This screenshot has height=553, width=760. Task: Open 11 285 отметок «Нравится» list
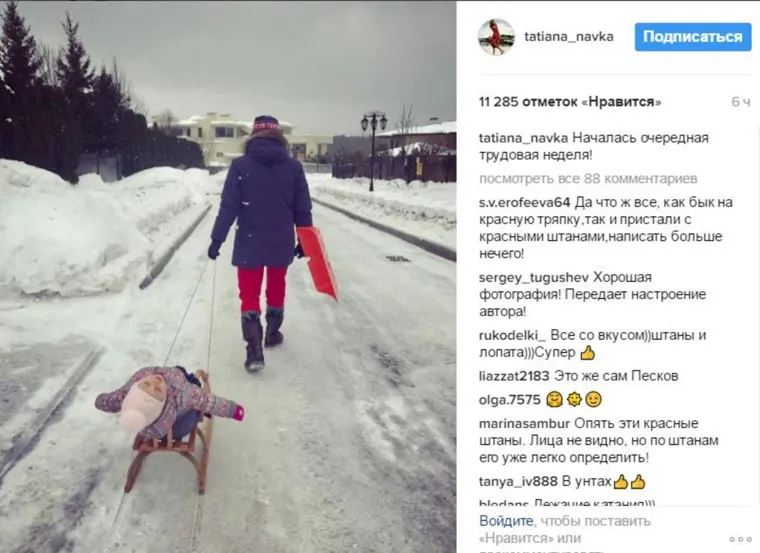tap(570, 102)
